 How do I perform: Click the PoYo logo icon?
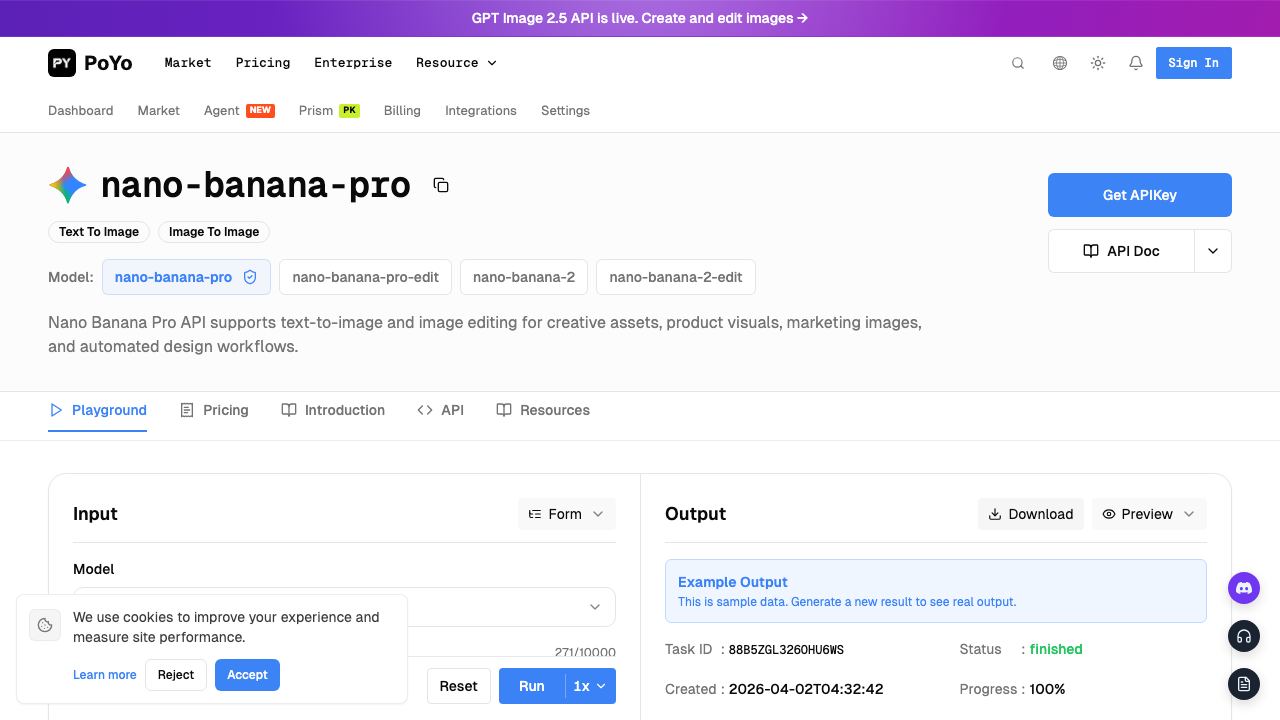[62, 63]
